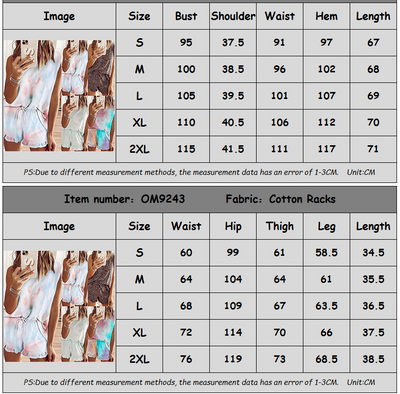Pick the Leg value 68.5
Image resolution: width=400 pixels, height=394 pixels.
(x=326, y=359)
